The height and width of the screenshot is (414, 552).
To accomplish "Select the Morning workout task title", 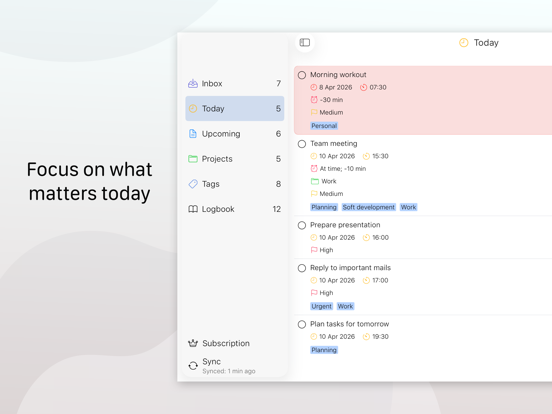I will [338, 75].
